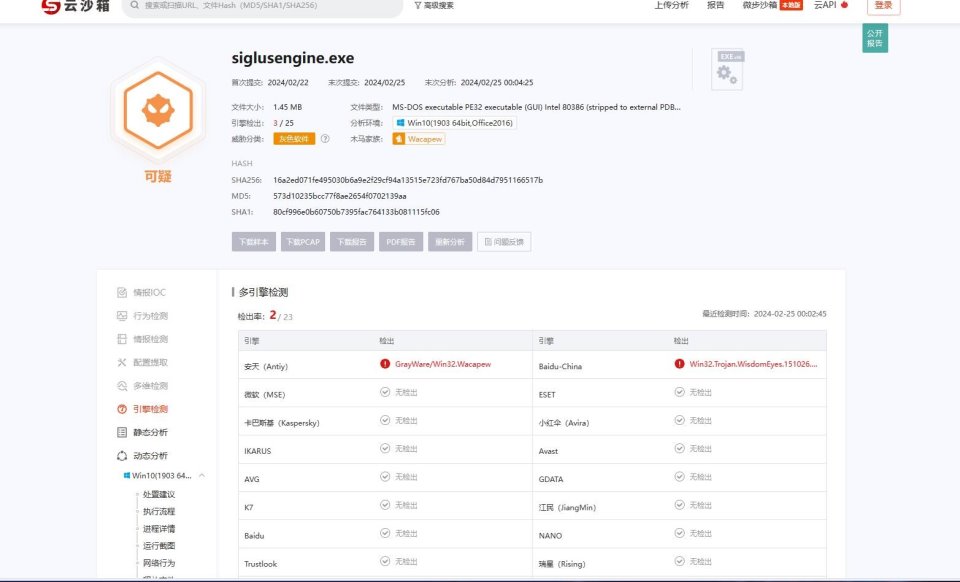960x582 pixels.
Task: Click red alert icon in Baidu-China row
Action: coord(680,364)
